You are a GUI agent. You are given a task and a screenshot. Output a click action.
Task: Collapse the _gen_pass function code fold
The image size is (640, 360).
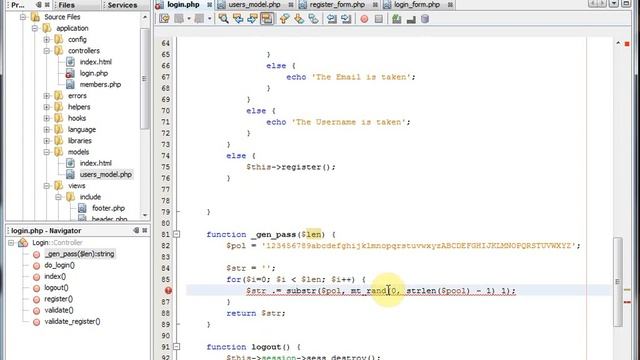coord(176,234)
